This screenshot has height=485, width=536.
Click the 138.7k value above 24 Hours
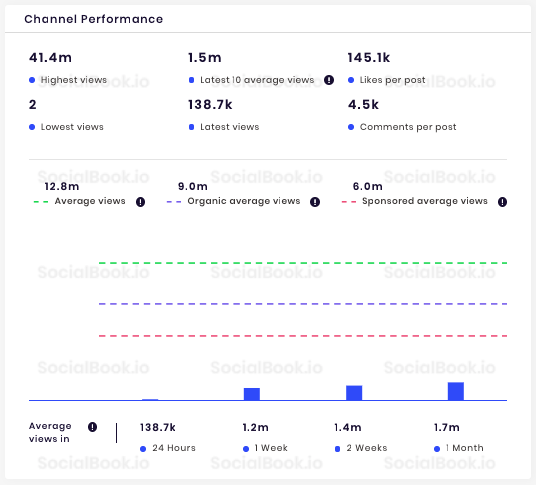158,428
